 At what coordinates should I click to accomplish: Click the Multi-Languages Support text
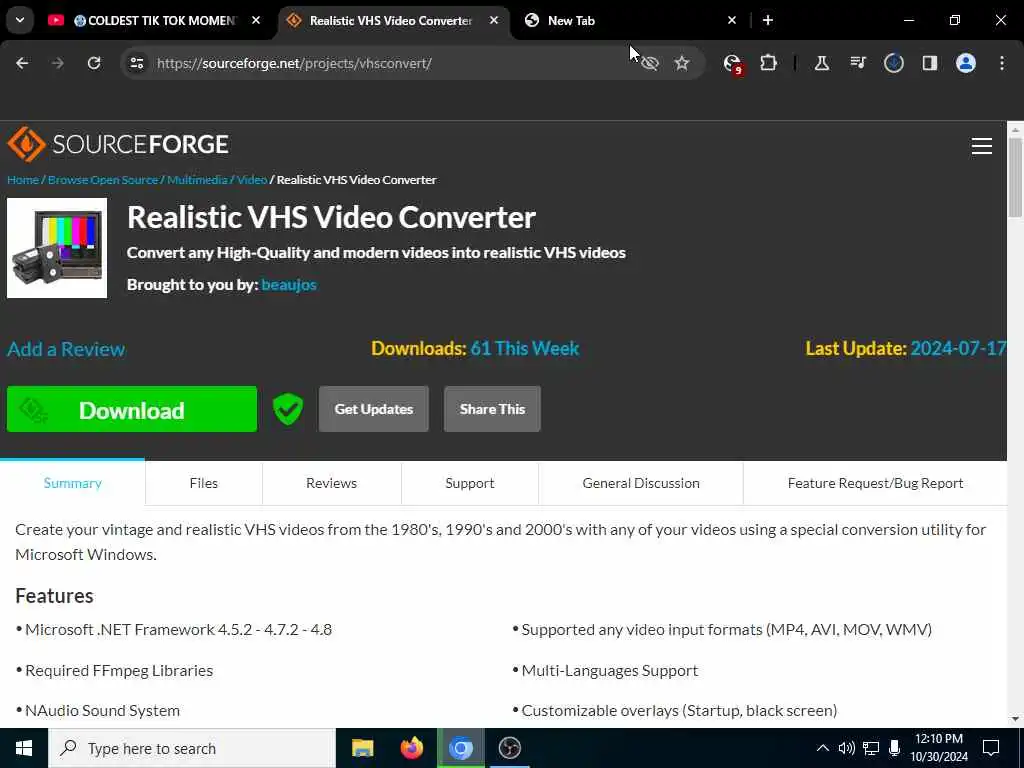pos(609,671)
